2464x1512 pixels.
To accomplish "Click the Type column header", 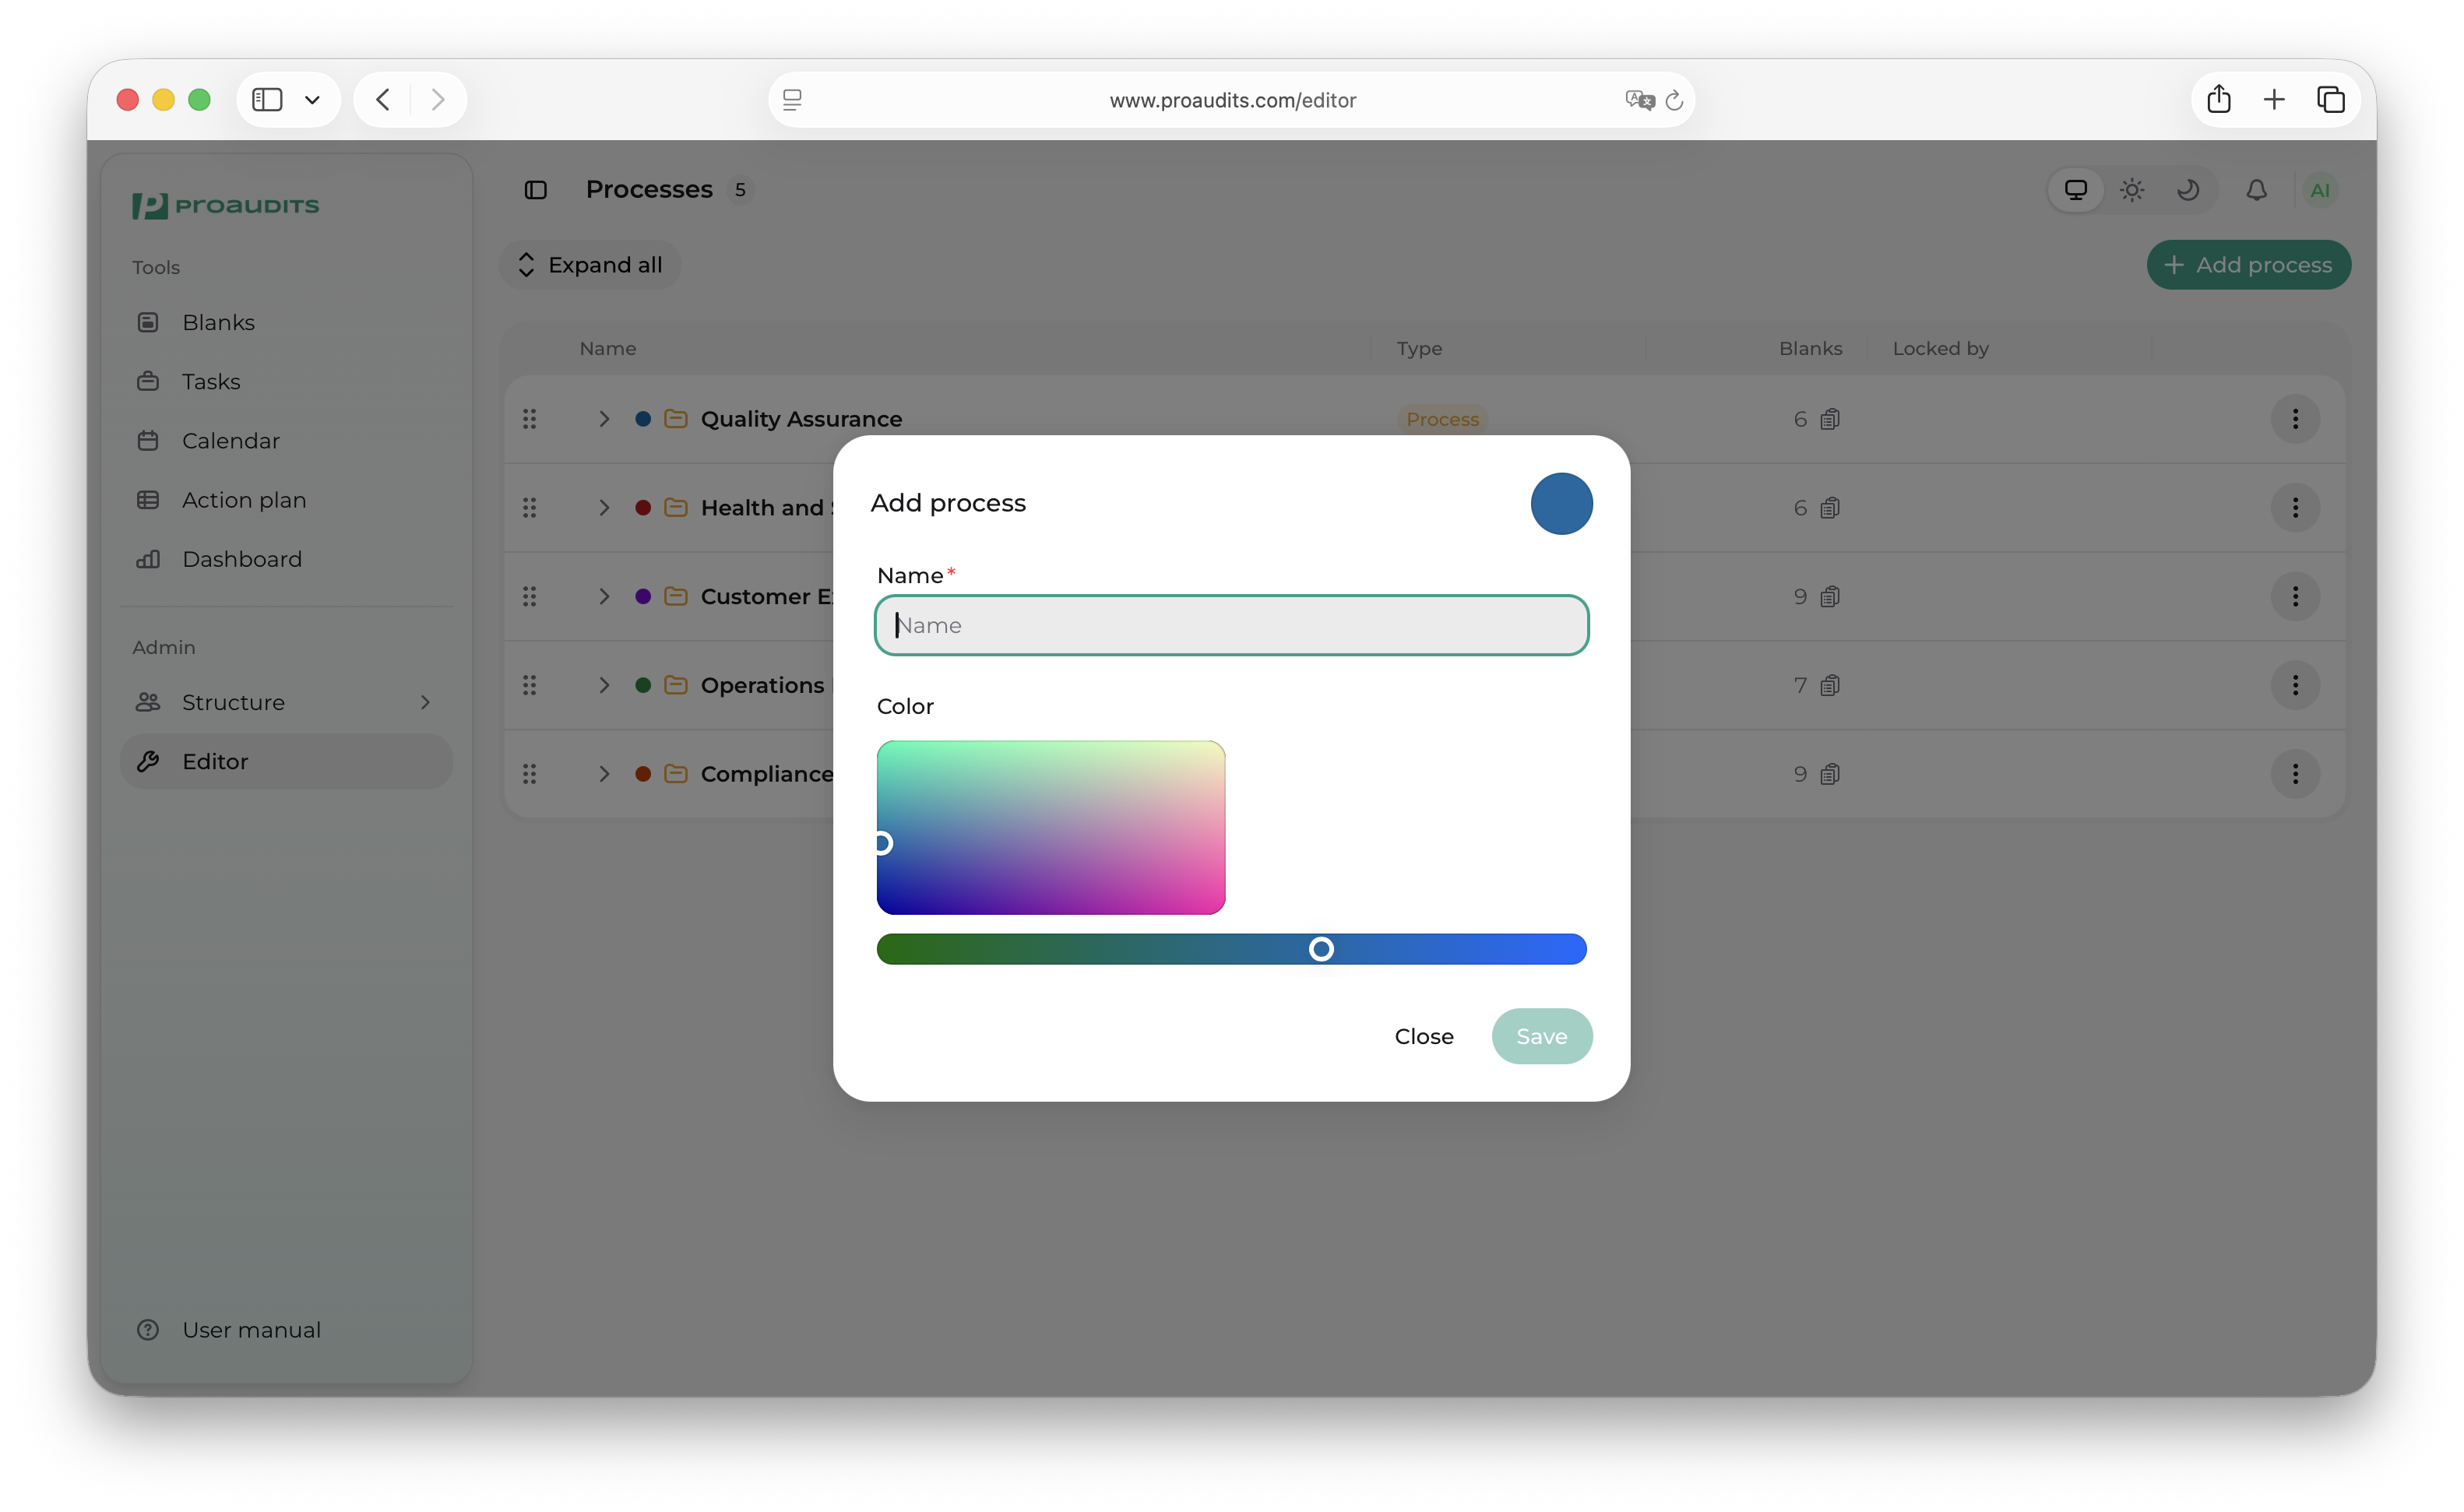I will [x=1419, y=348].
